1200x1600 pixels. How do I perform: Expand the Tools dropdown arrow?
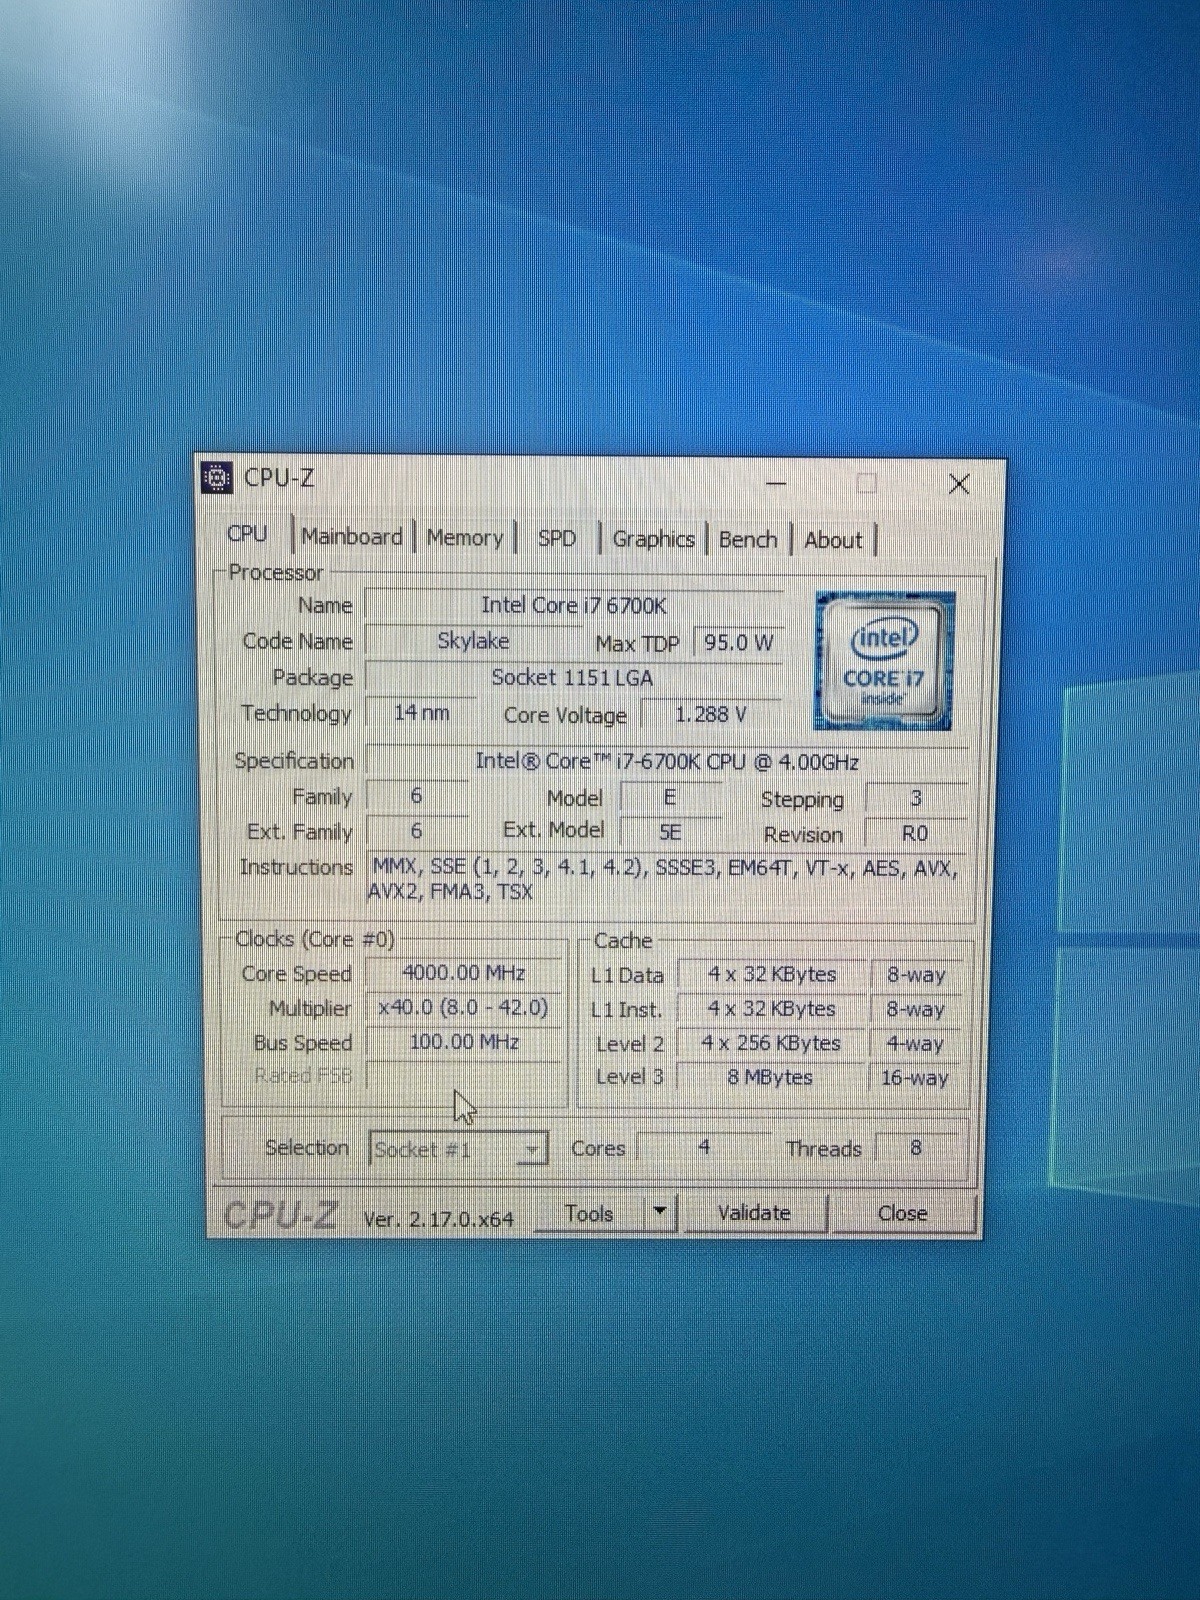pos(660,1213)
